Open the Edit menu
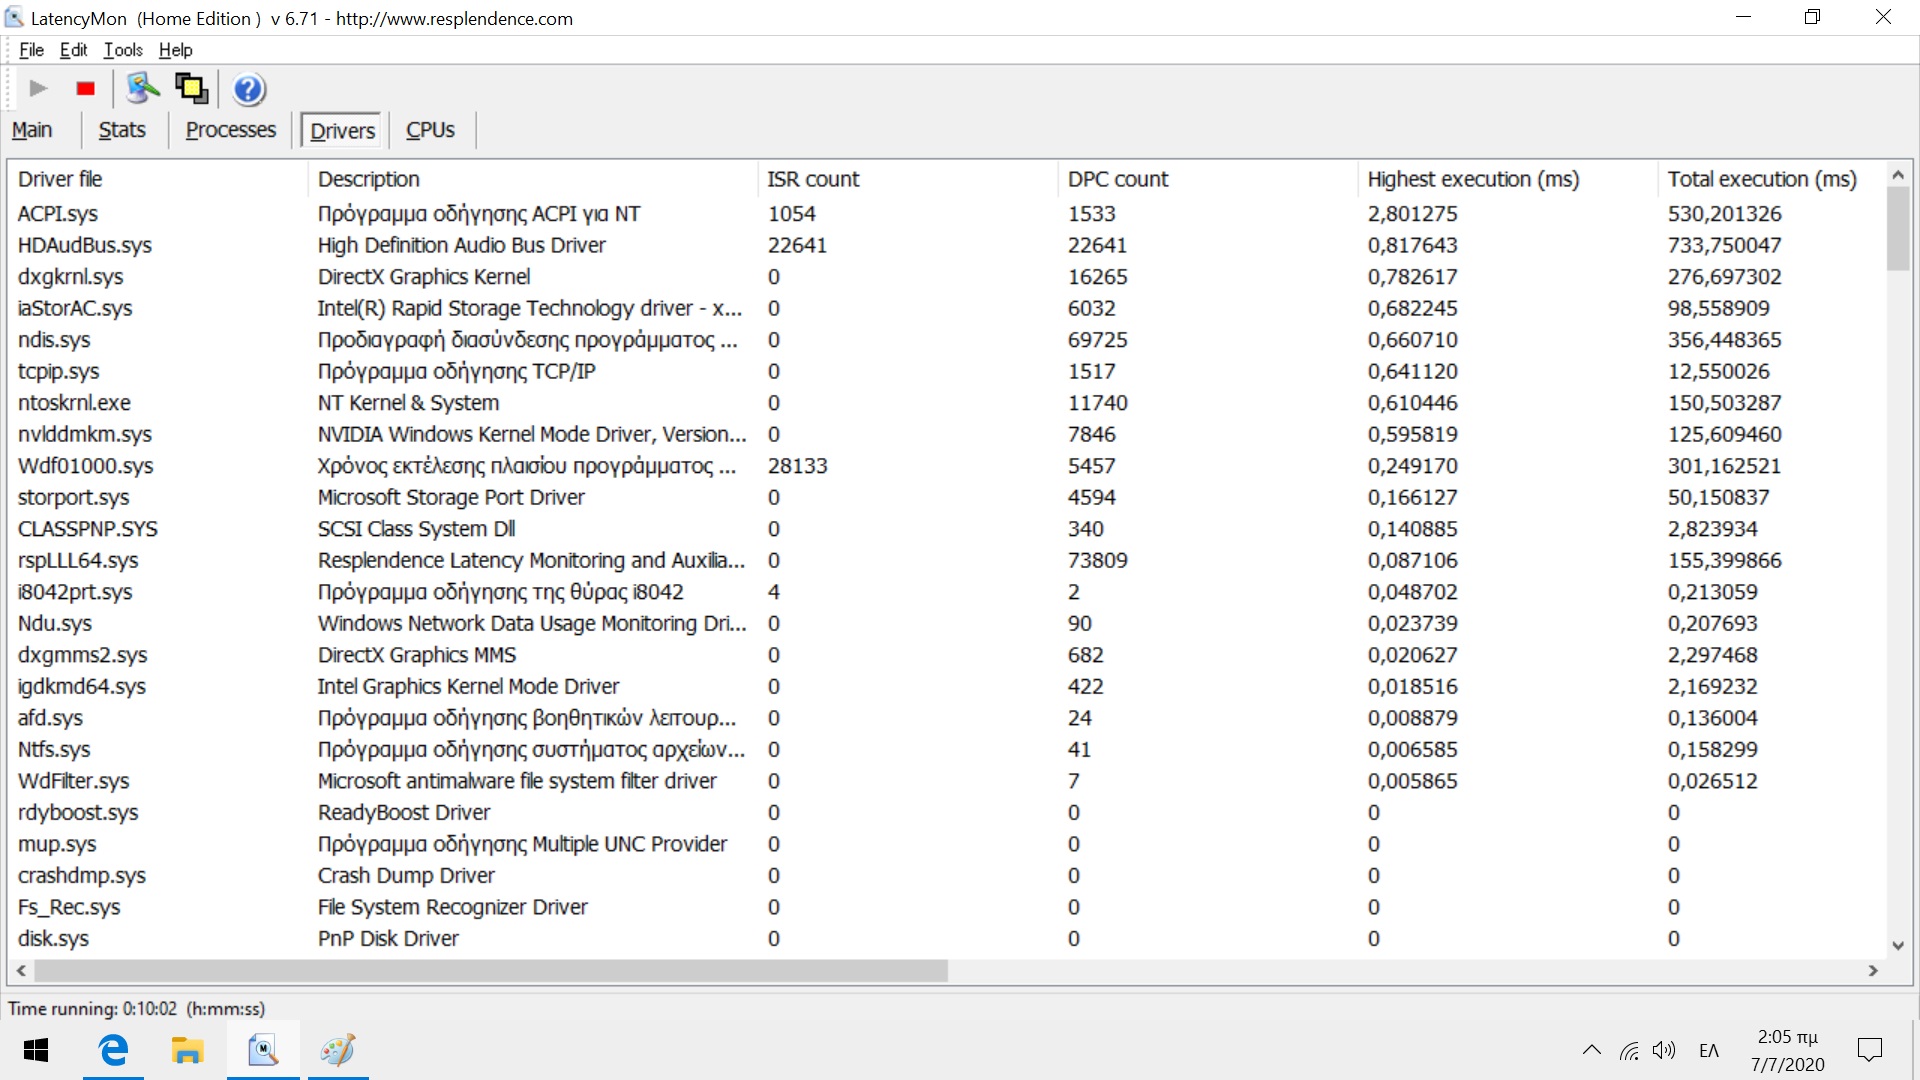 73,50
